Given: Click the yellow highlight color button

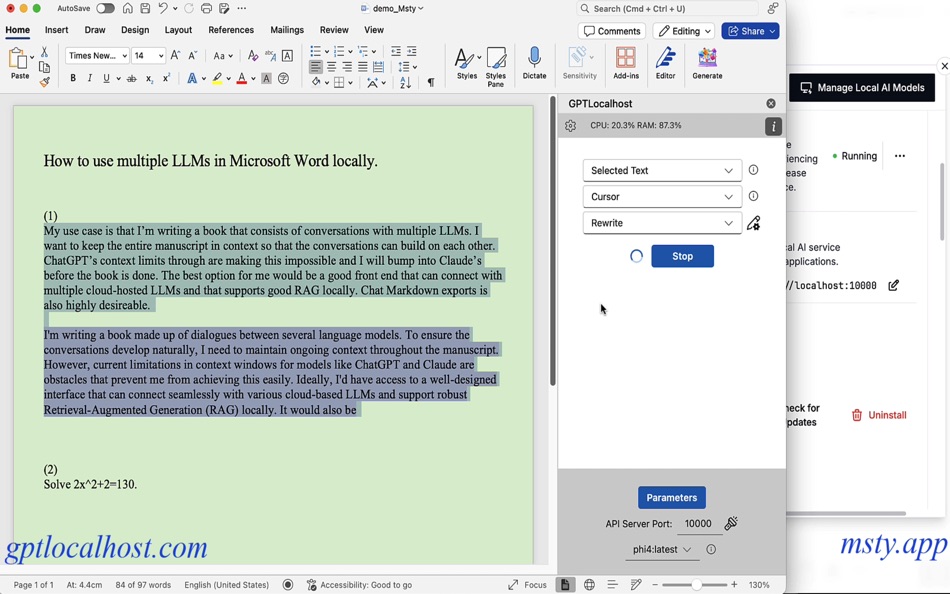Looking at the screenshot, I should point(218,78).
